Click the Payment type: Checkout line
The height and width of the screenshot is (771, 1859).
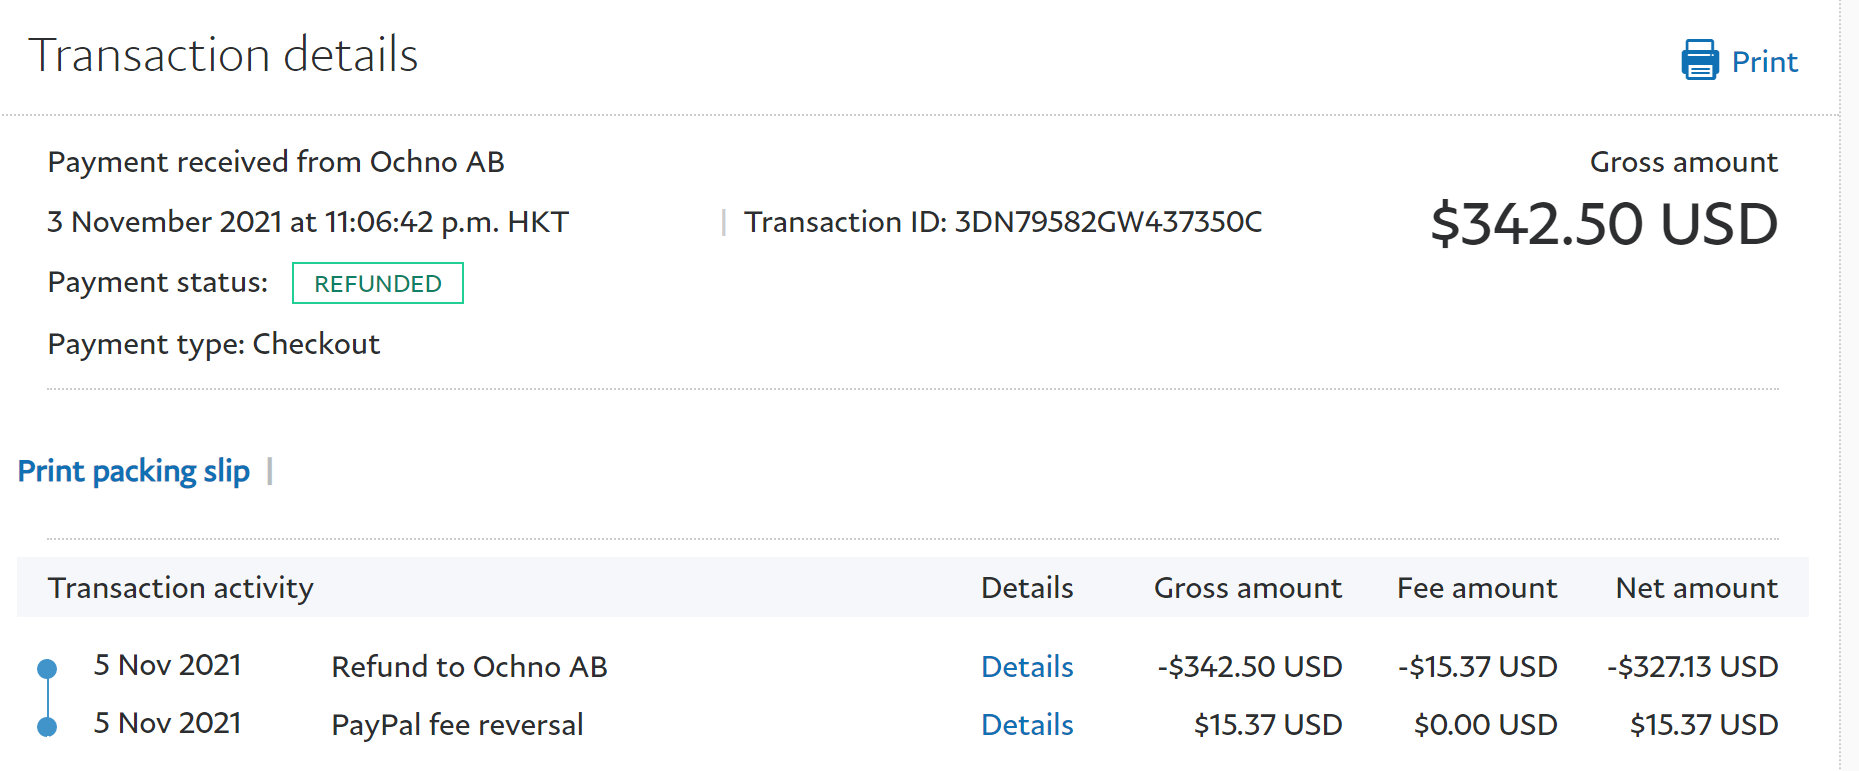point(214,344)
